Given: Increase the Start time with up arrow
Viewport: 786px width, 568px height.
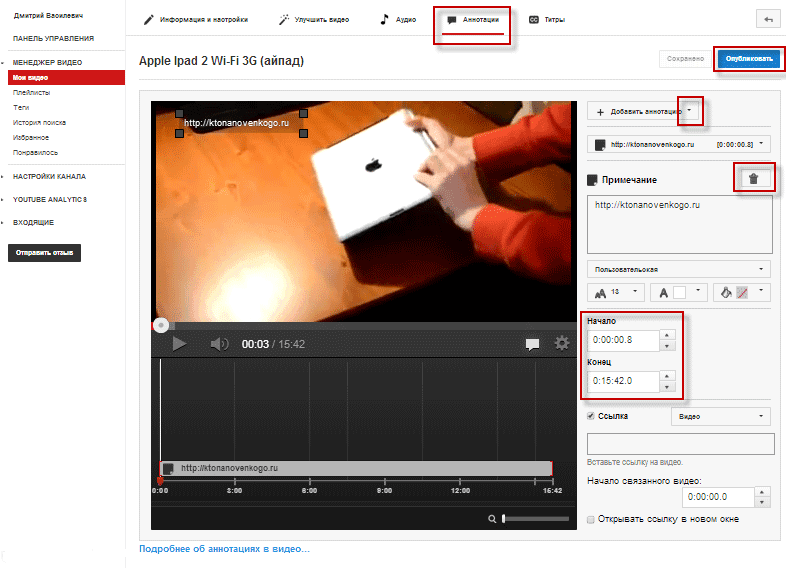Looking at the screenshot, I should tap(667, 335).
